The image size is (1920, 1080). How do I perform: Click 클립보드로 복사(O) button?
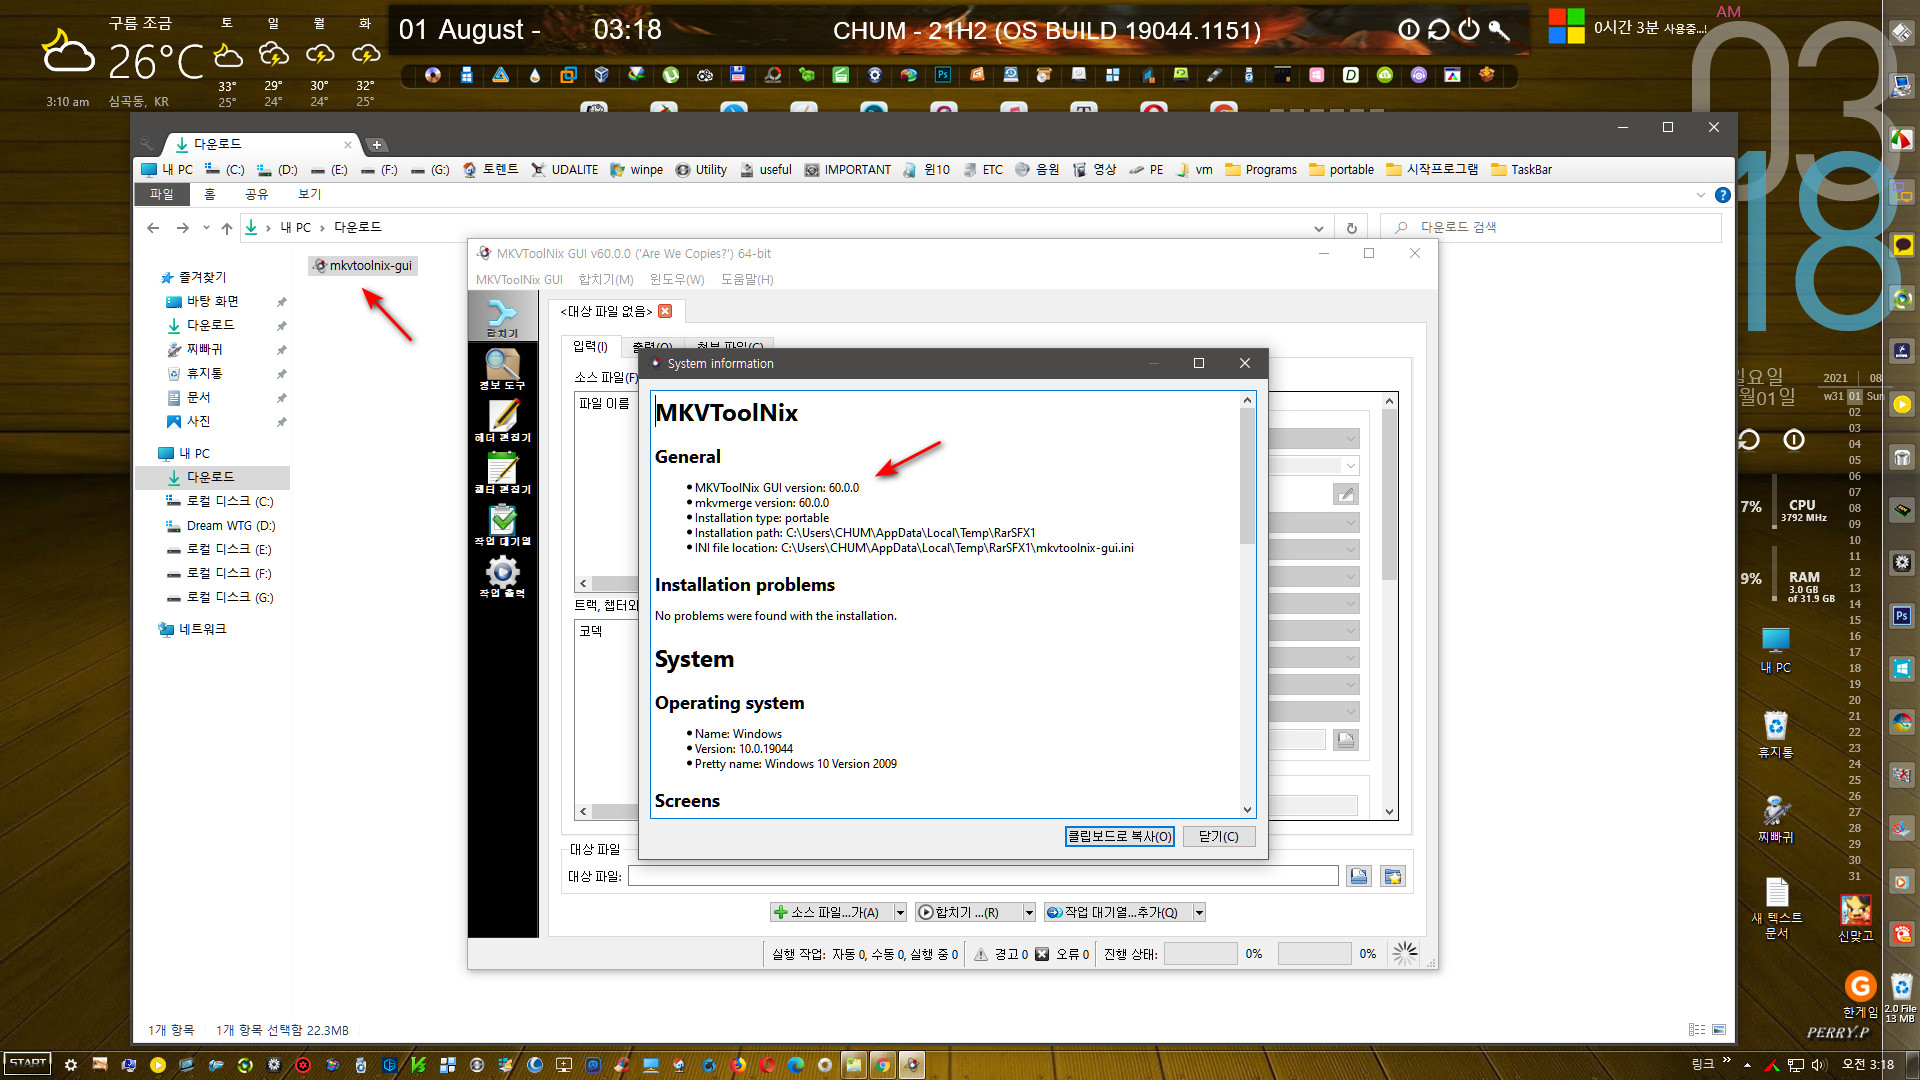tap(1119, 836)
